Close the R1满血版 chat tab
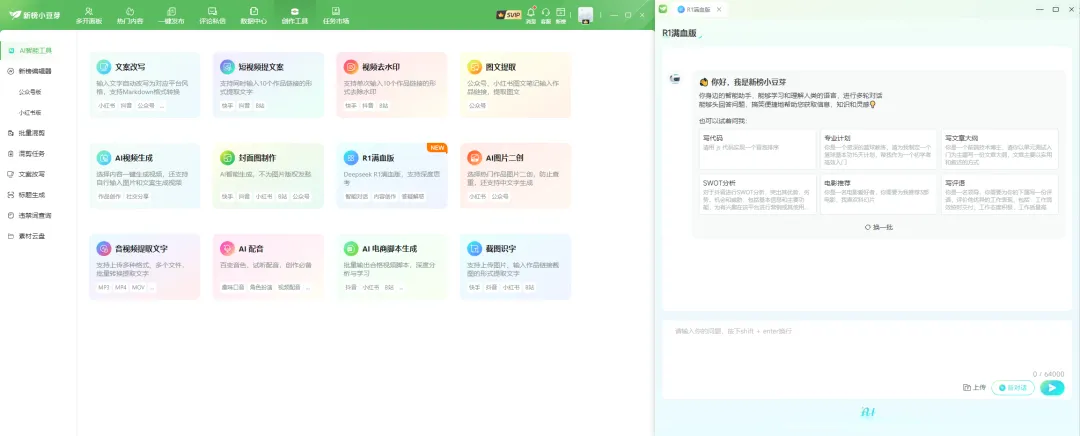The height and width of the screenshot is (436, 1080). [719, 9]
